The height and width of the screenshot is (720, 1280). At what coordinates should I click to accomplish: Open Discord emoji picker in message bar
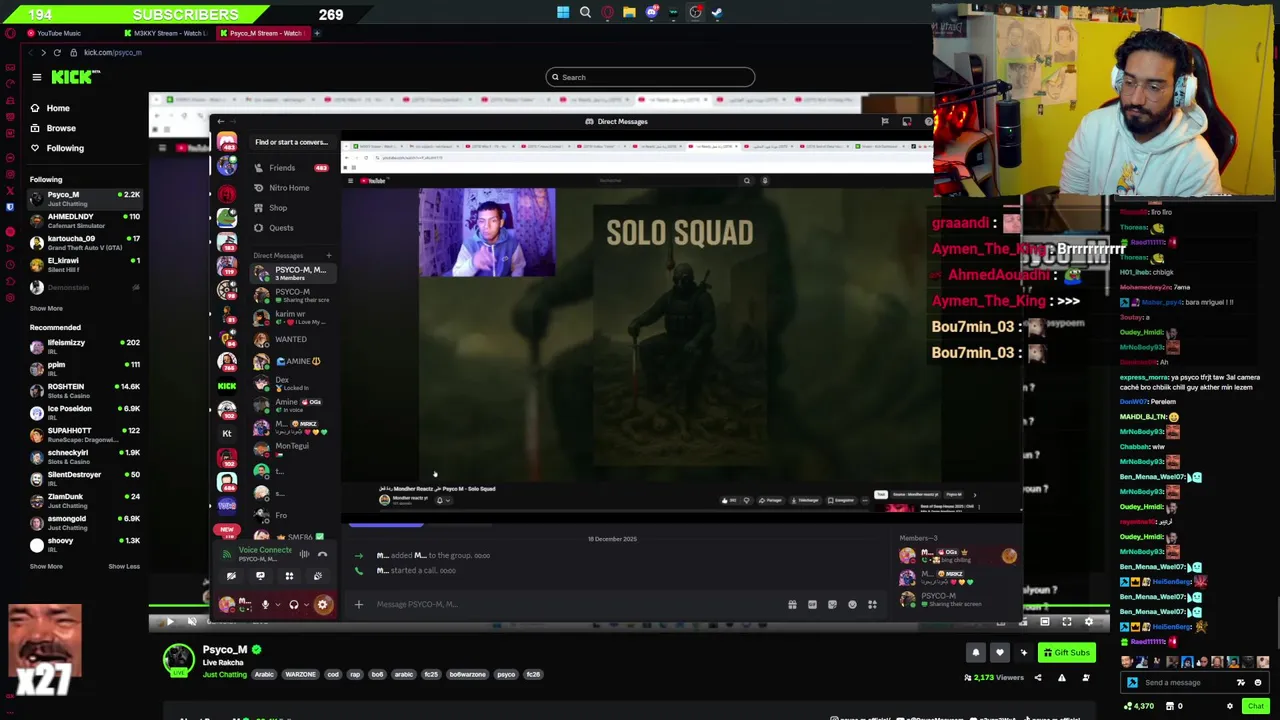[852, 604]
